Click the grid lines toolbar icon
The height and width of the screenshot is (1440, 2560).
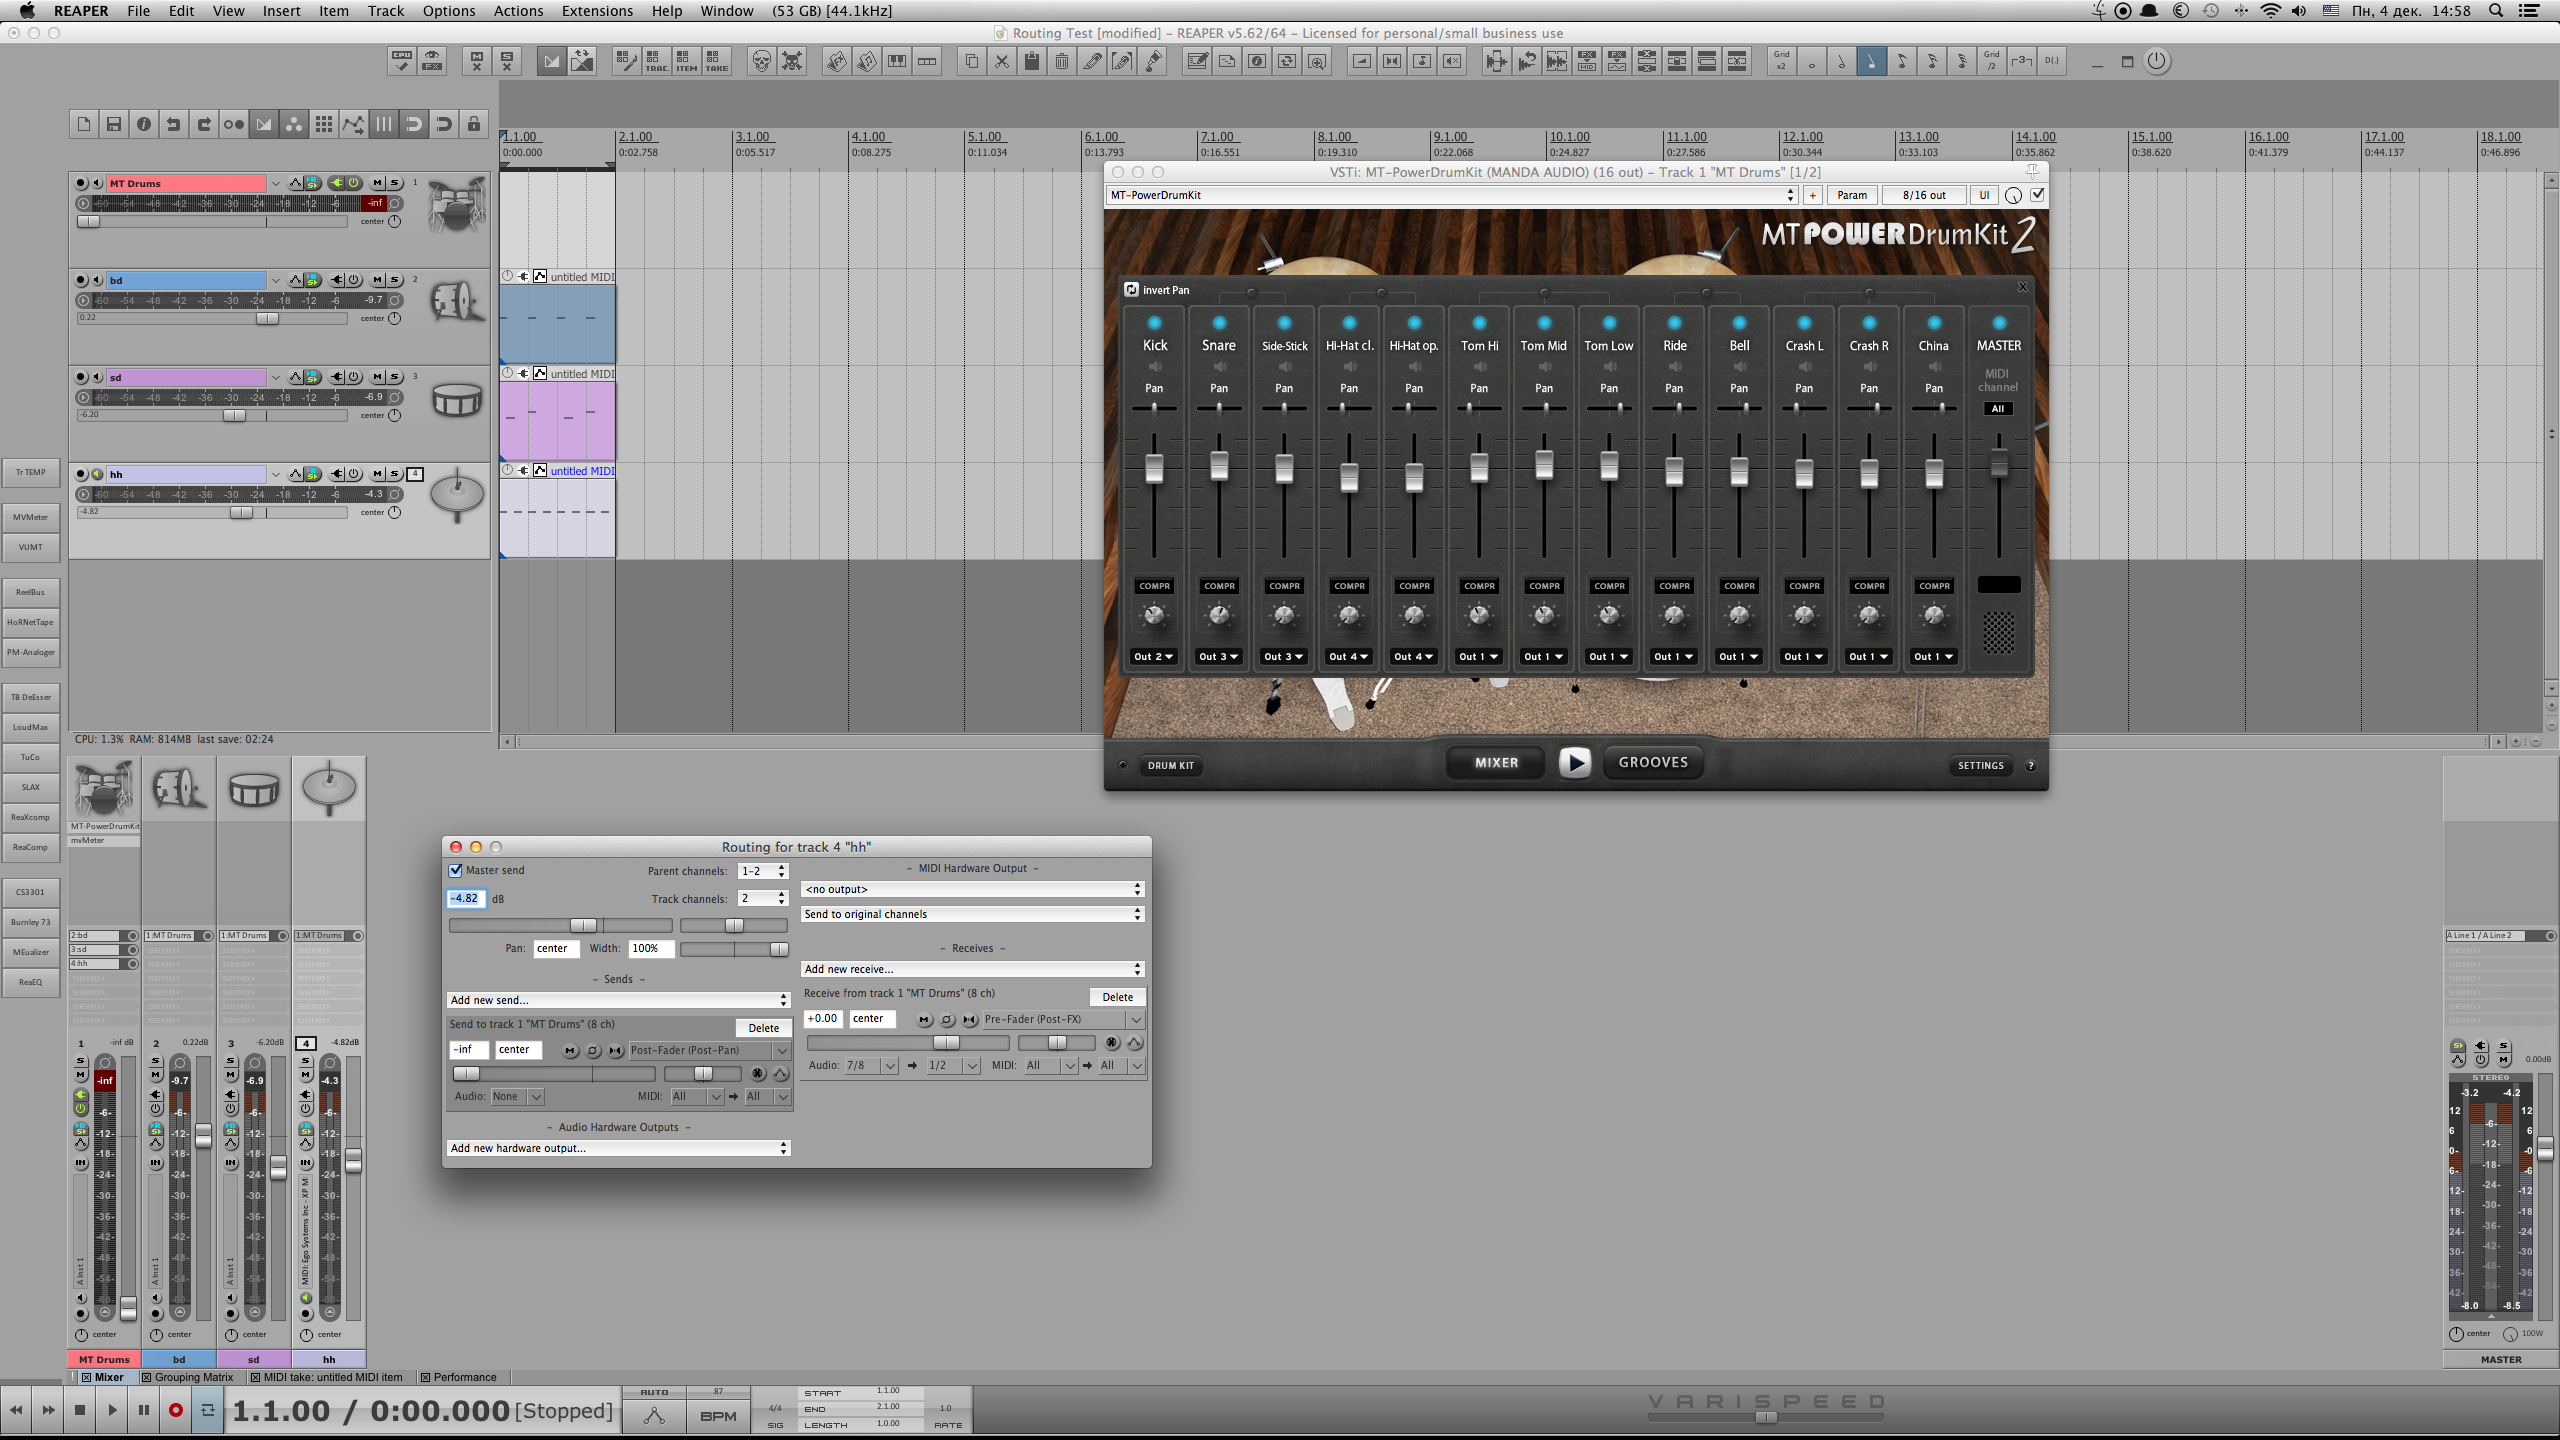(x=384, y=124)
